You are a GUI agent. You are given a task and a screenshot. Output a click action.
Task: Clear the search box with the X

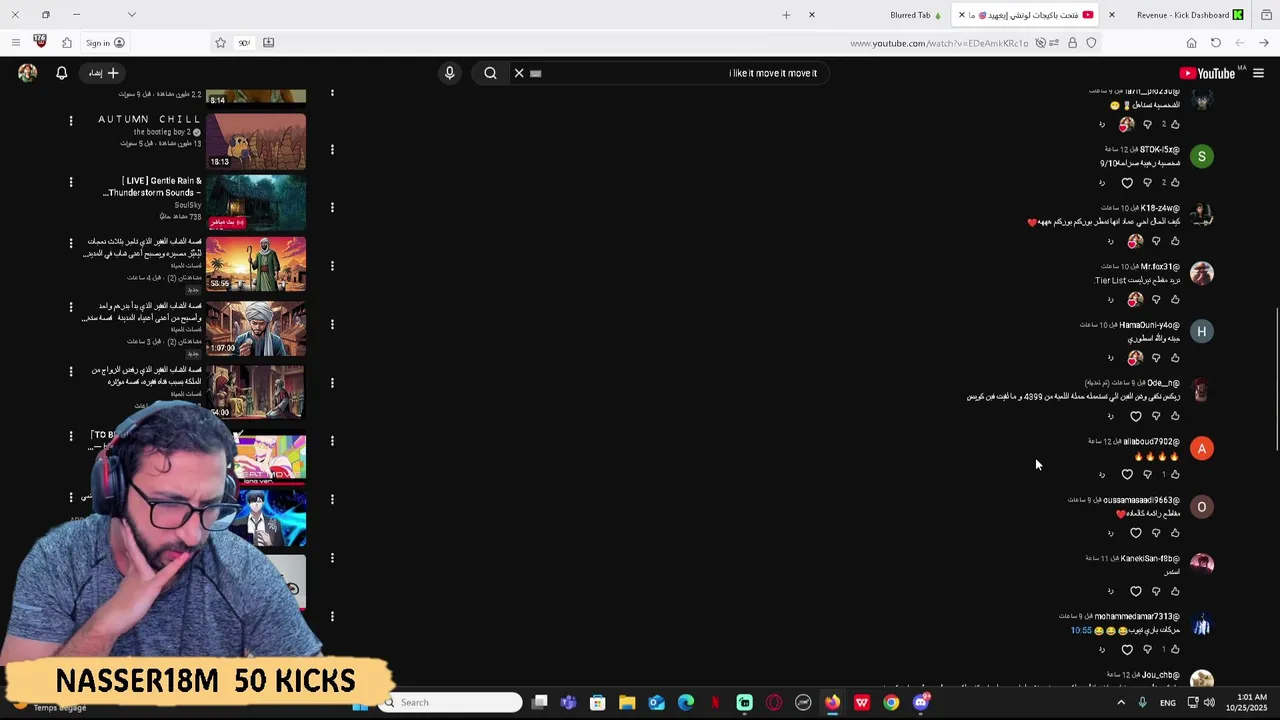(519, 73)
